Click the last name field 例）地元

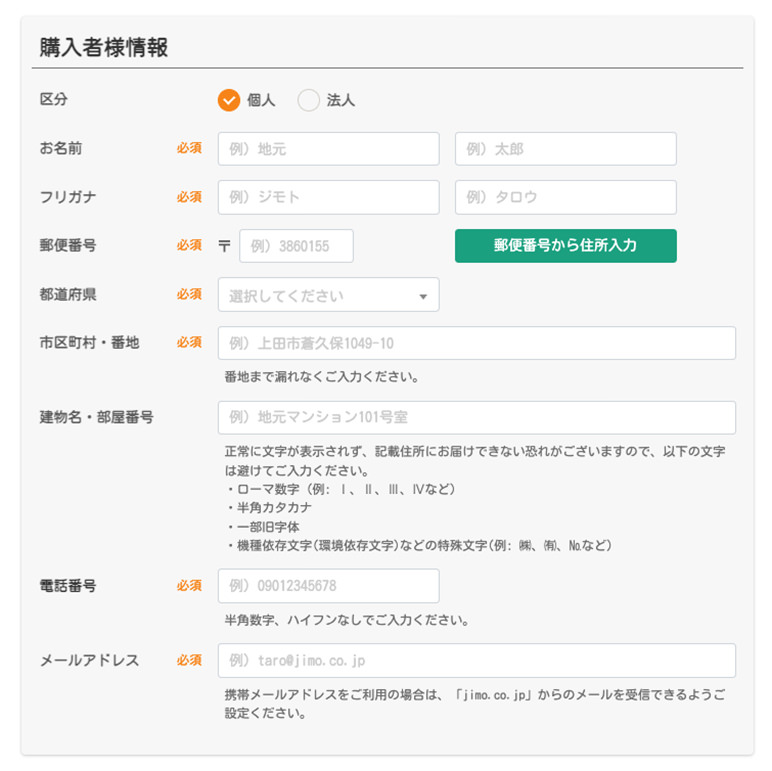click(328, 149)
